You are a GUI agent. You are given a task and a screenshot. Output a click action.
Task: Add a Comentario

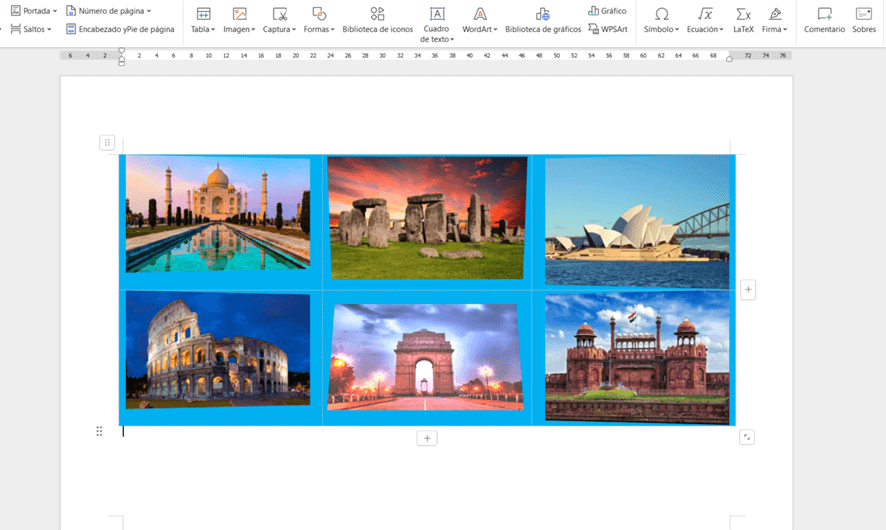coord(824,20)
